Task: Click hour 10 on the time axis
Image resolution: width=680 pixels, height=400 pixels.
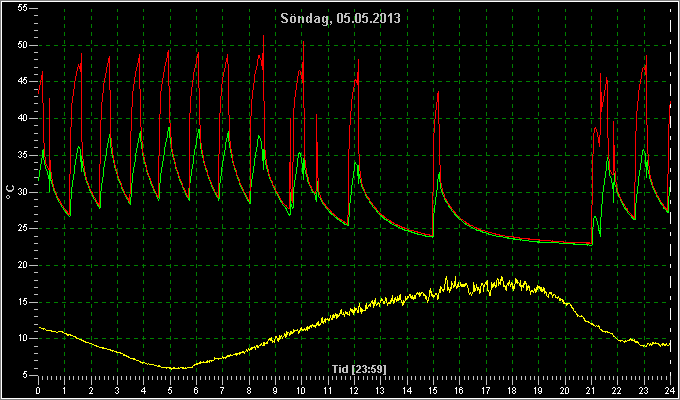Action: click(301, 390)
